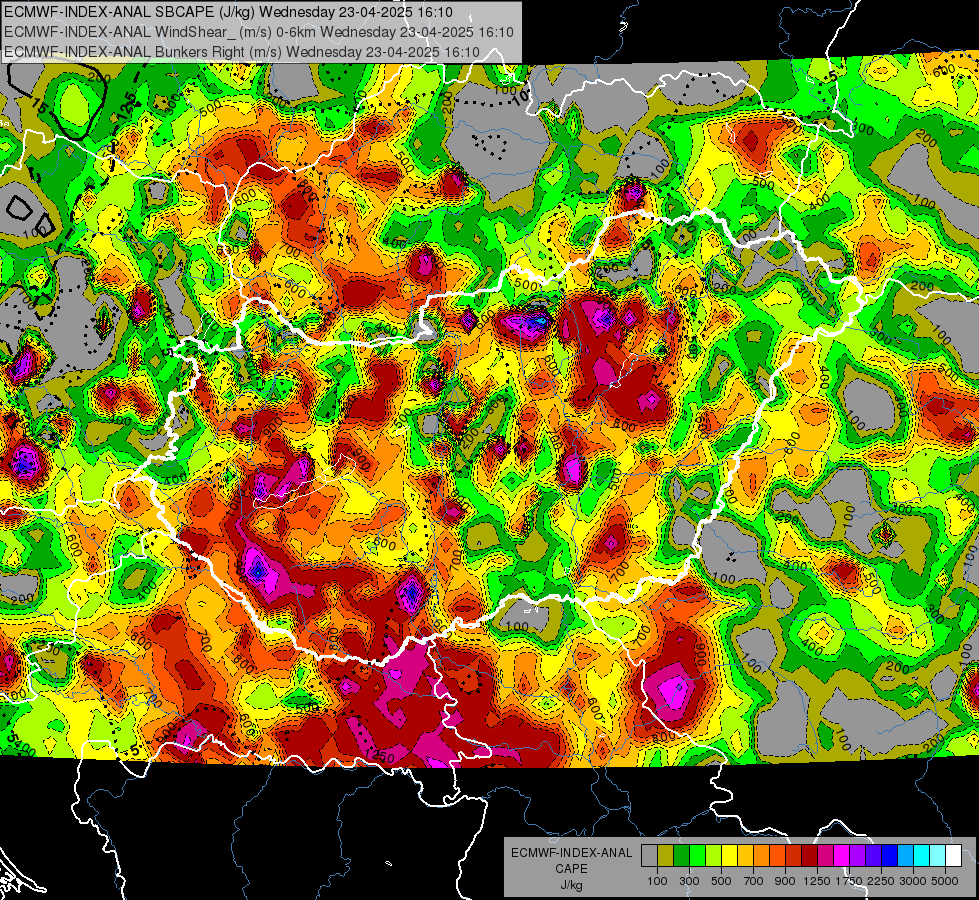This screenshot has height=900, width=979.
Task: Select the pure yellow swatch after 500
Action: [729, 856]
